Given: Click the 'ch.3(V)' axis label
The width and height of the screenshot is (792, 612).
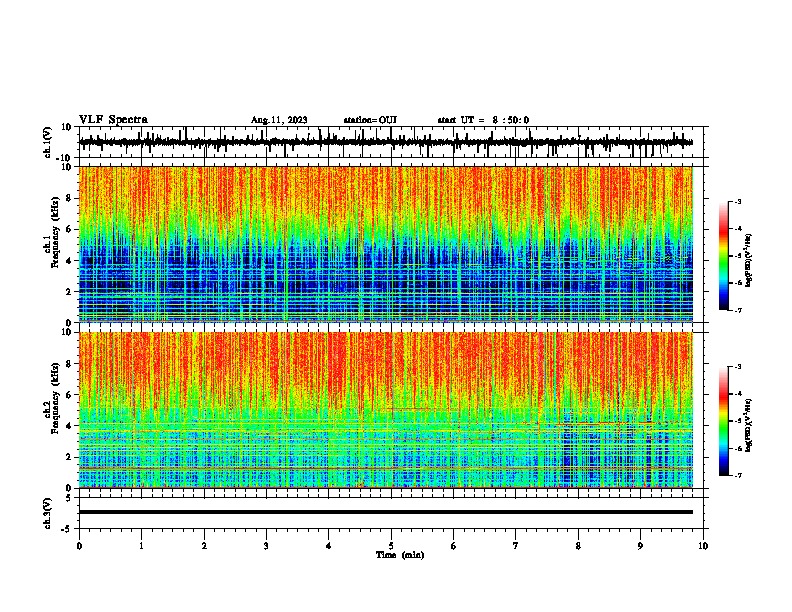Looking at the screenshot, I should [x=48, y=513].
